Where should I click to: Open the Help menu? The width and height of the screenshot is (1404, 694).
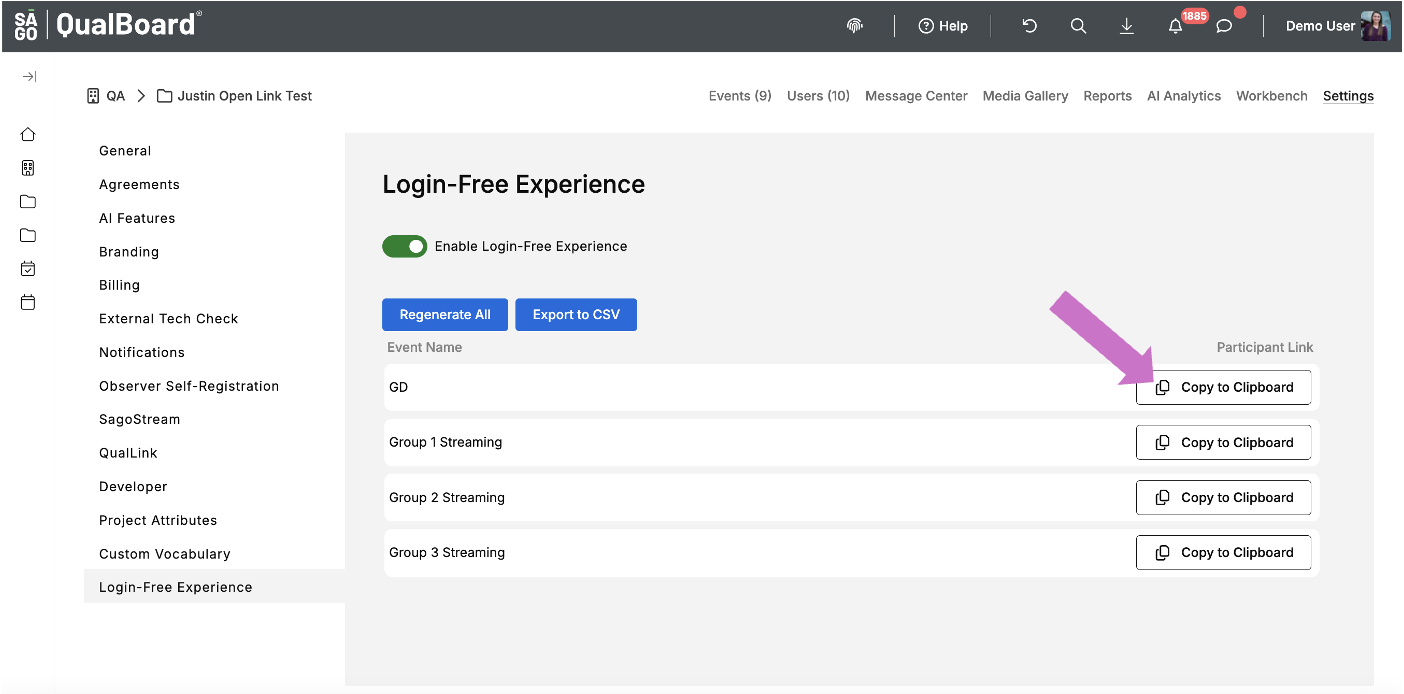[x=943, y=26]
